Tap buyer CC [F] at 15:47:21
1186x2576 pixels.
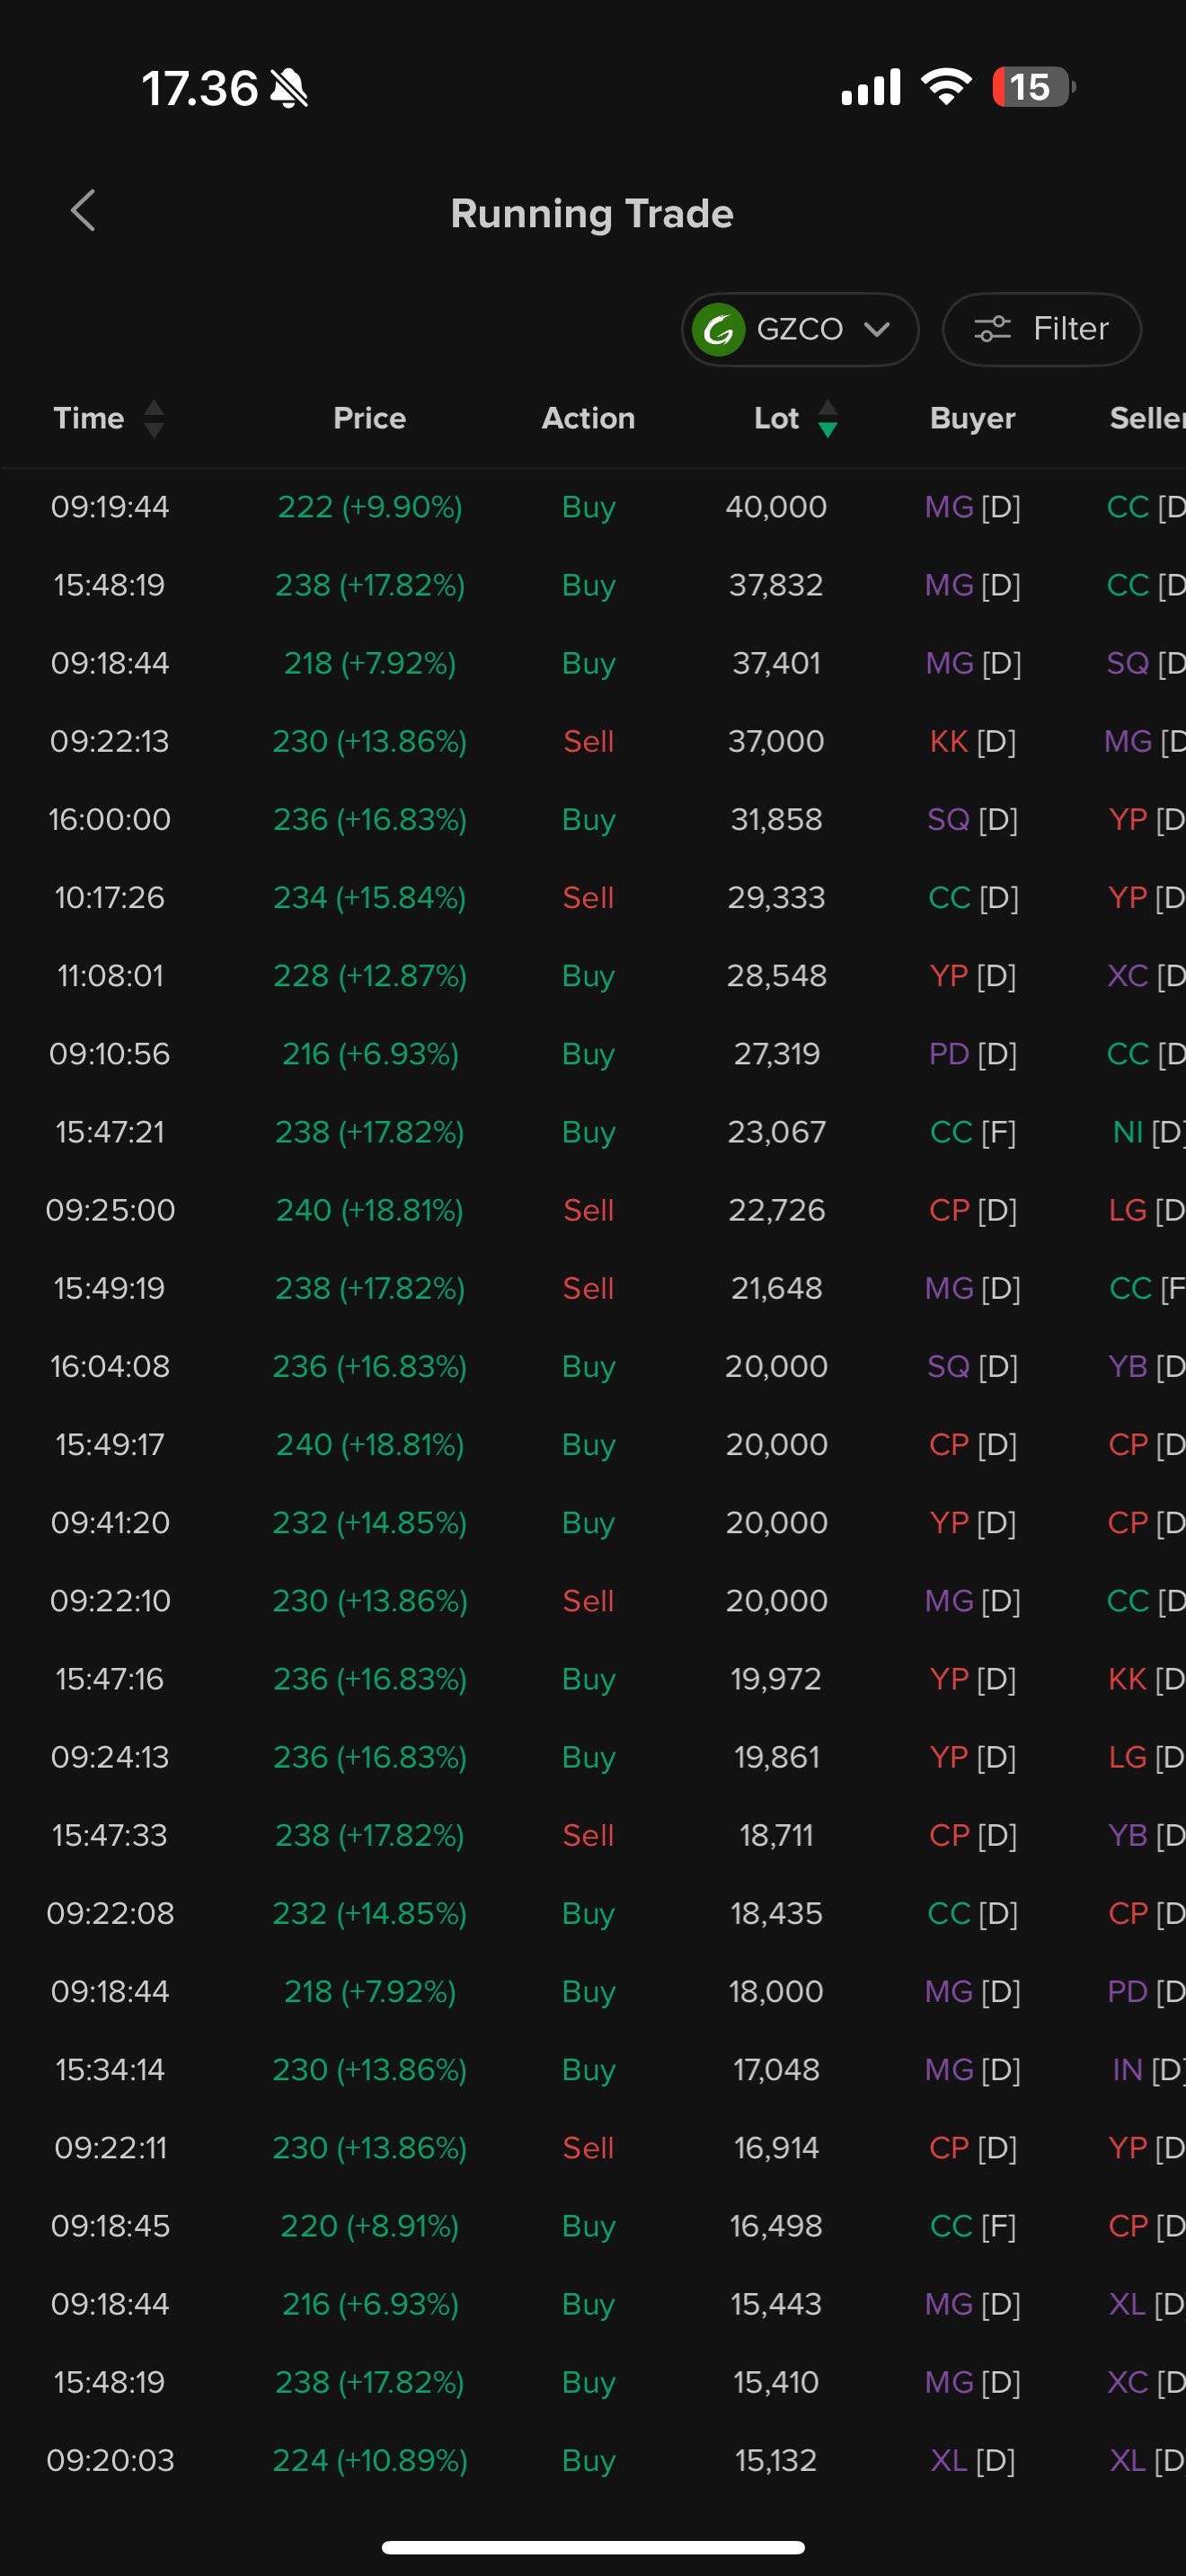972,1132
